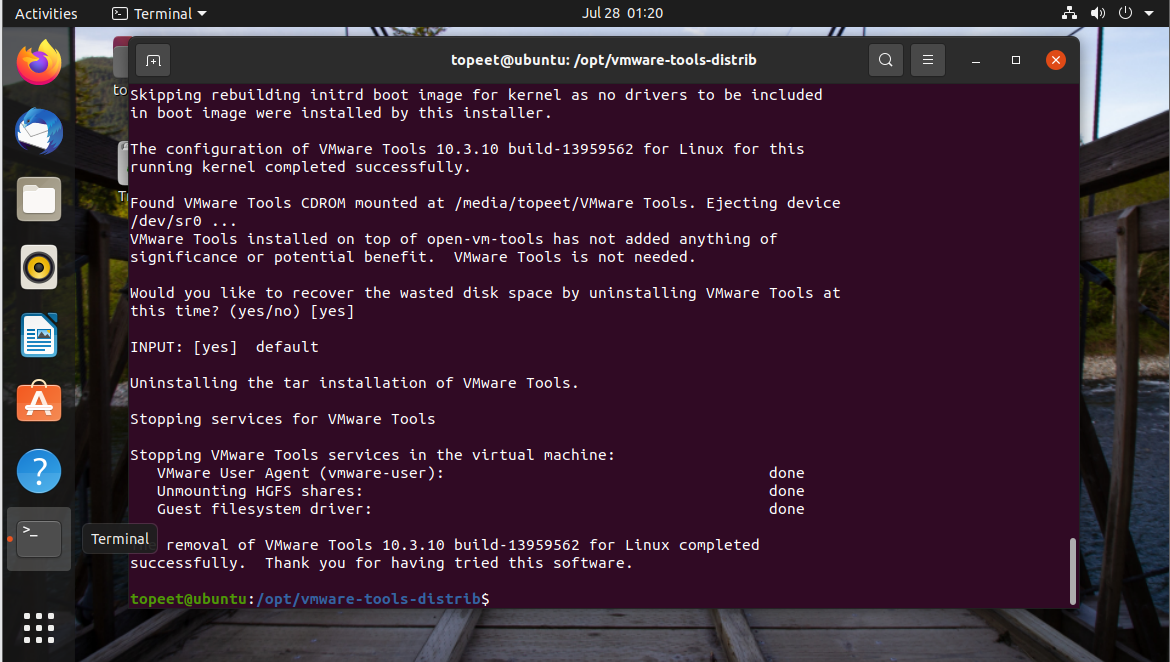The width and height of the screenshot is (1170, 662).
Task: Click the '/dev/sr0 ...' line
Action: point(184,221)
